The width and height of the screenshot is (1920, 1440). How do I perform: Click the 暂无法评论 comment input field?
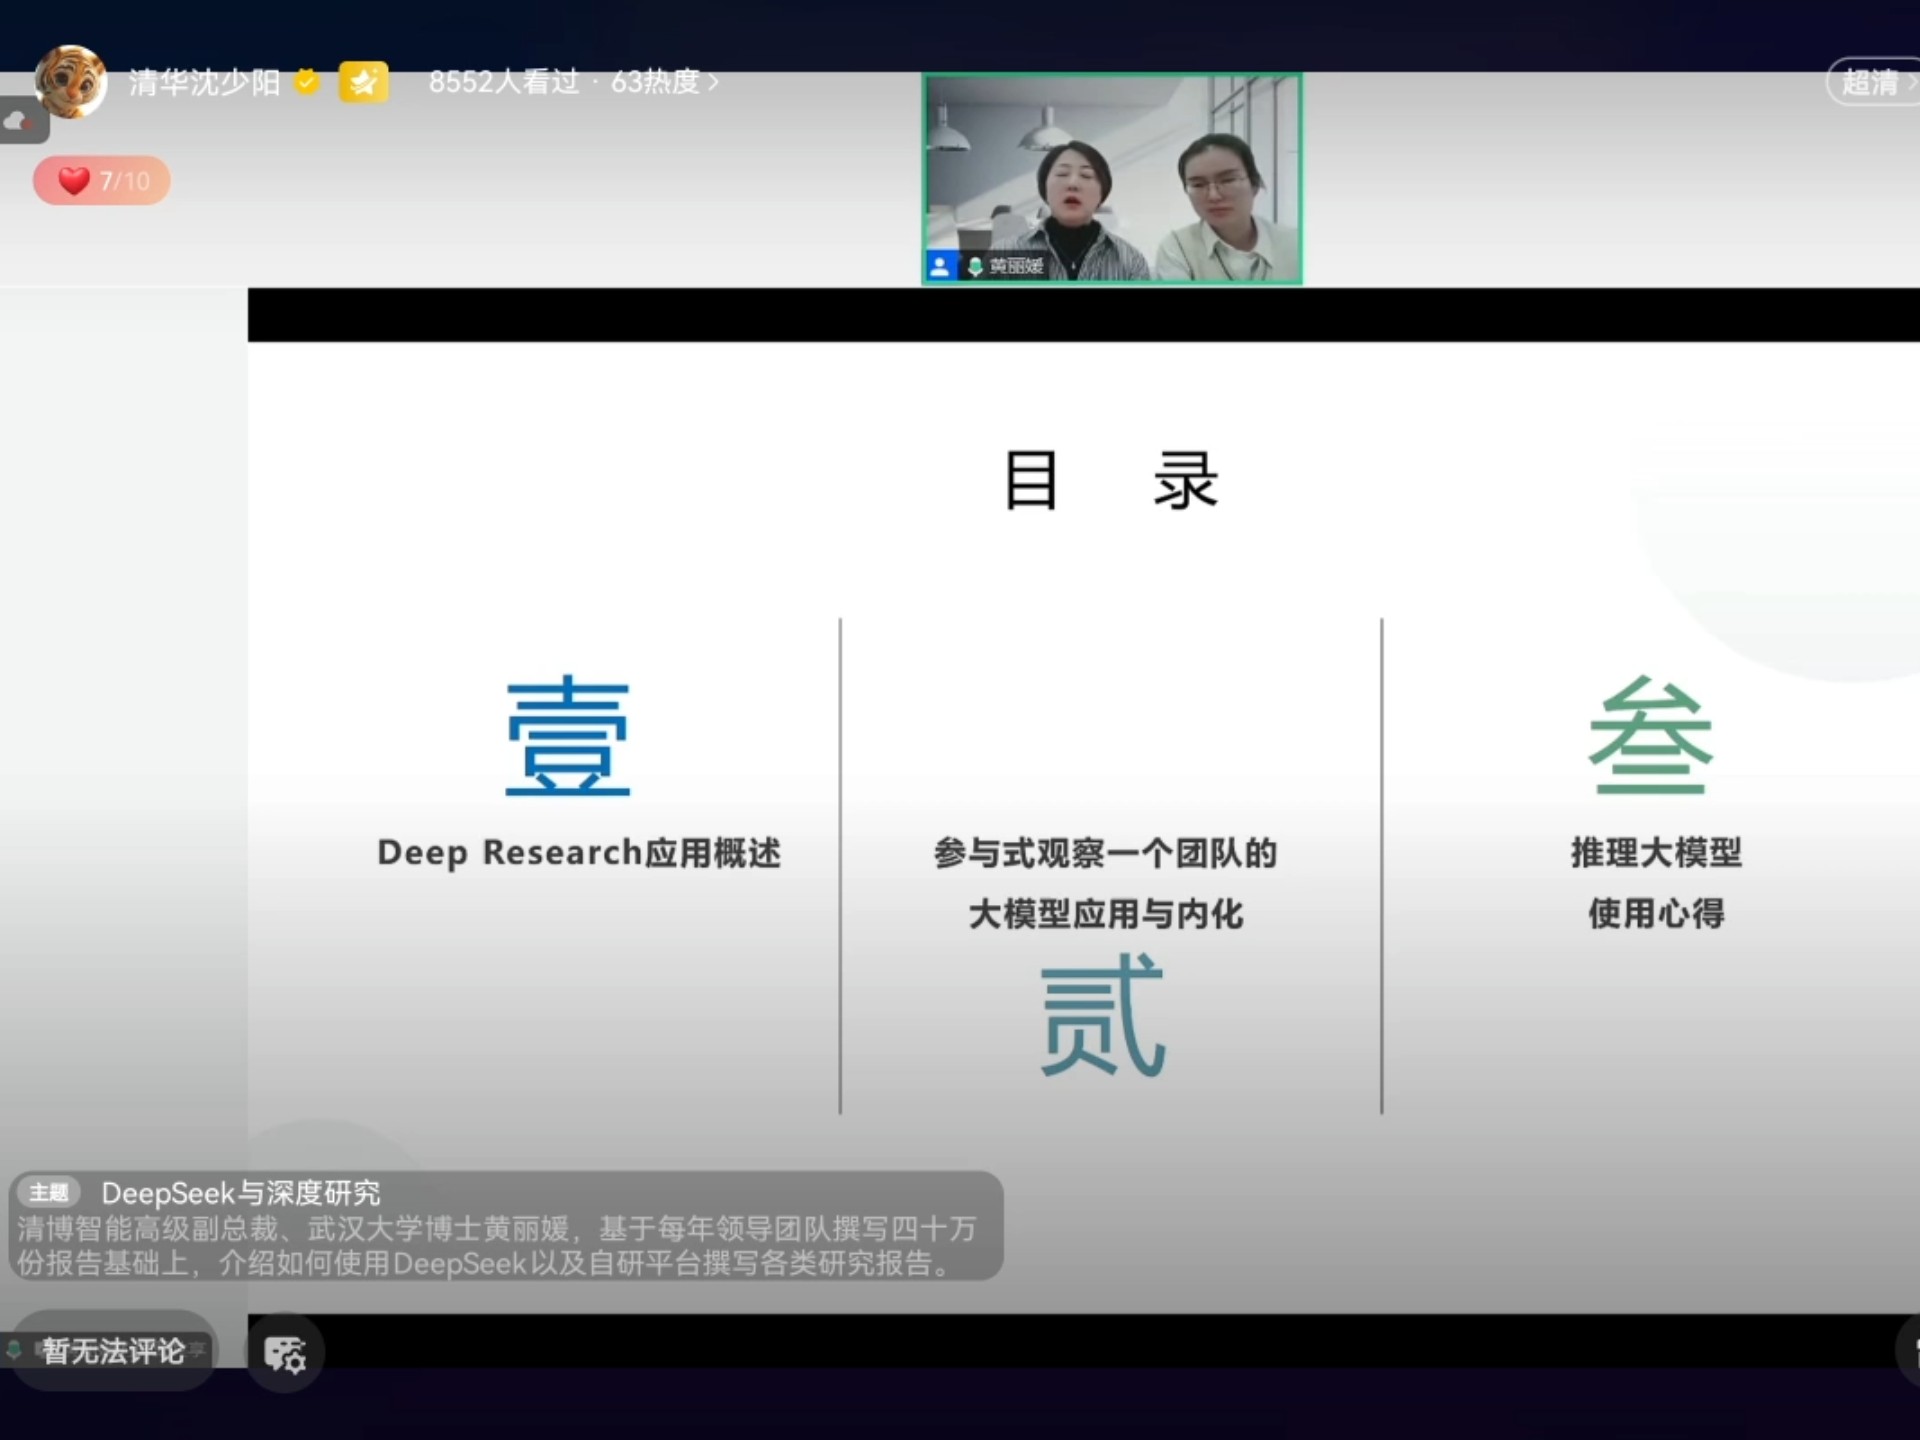(x=113, y=1349)
